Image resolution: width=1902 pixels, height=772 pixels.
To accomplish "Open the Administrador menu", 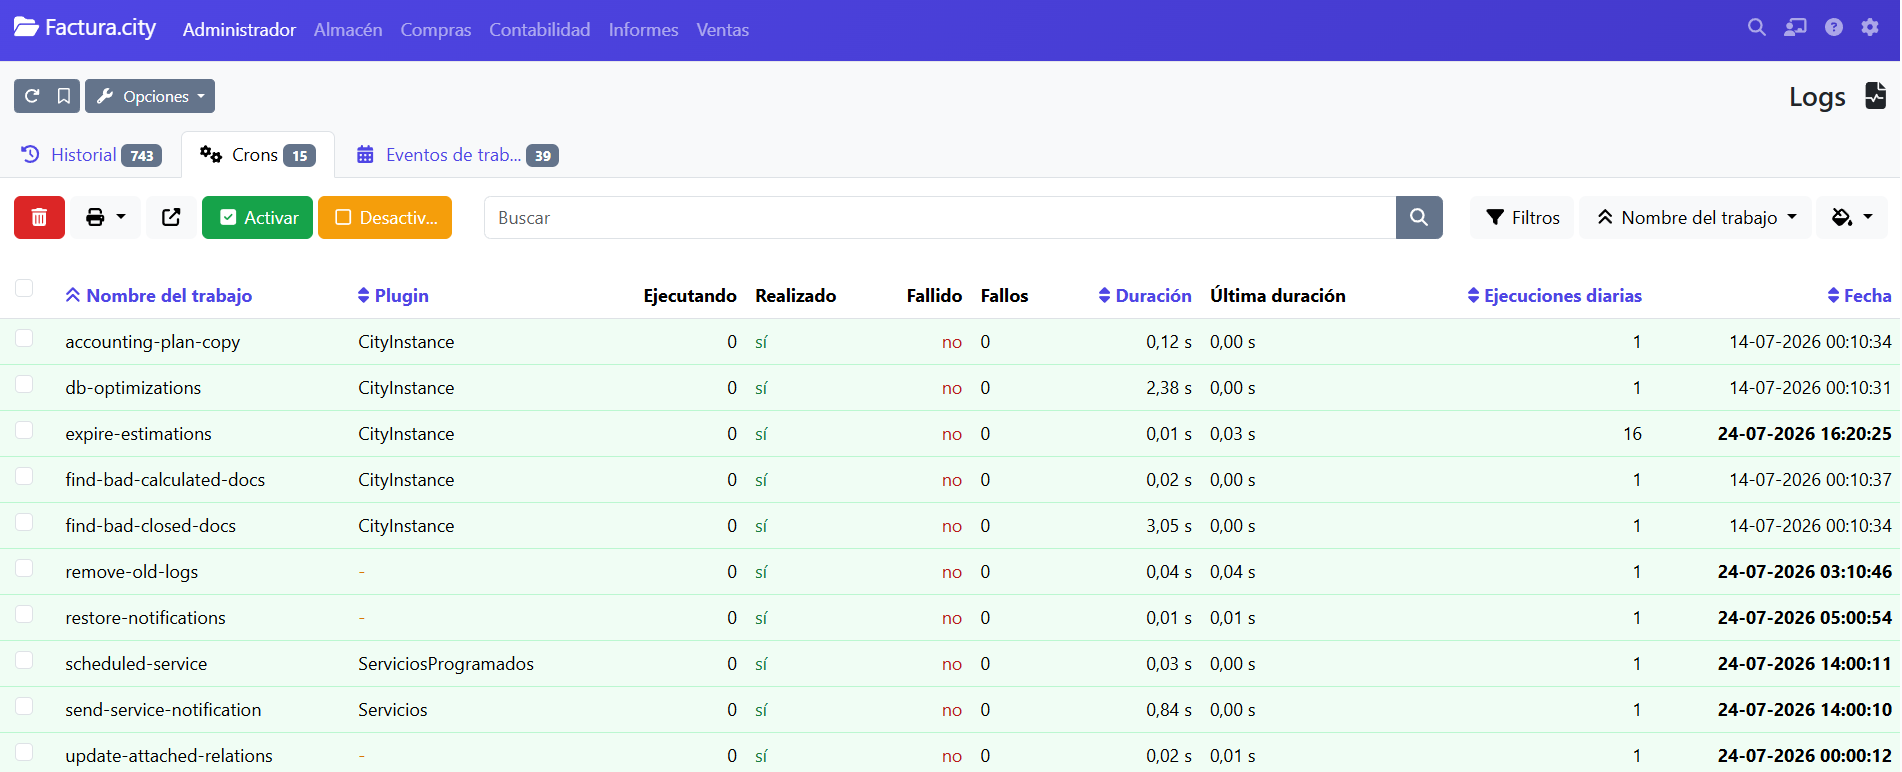I will (239, 30).
